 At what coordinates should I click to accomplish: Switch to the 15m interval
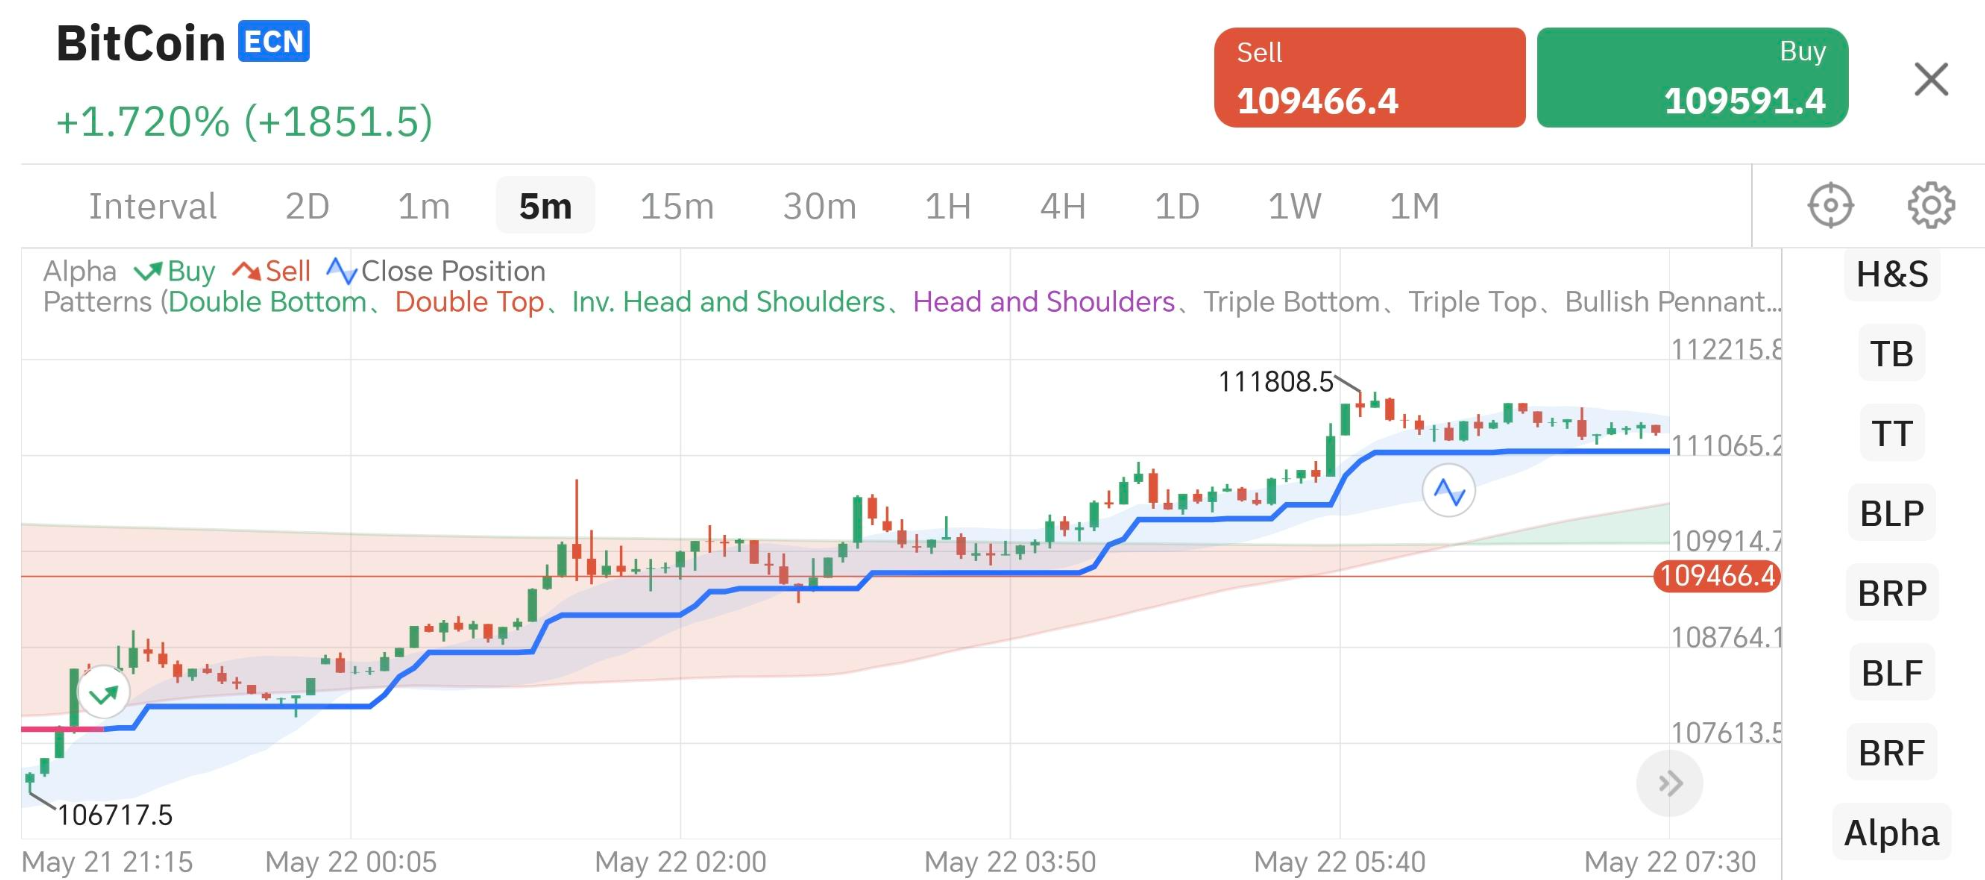(677, 207)
